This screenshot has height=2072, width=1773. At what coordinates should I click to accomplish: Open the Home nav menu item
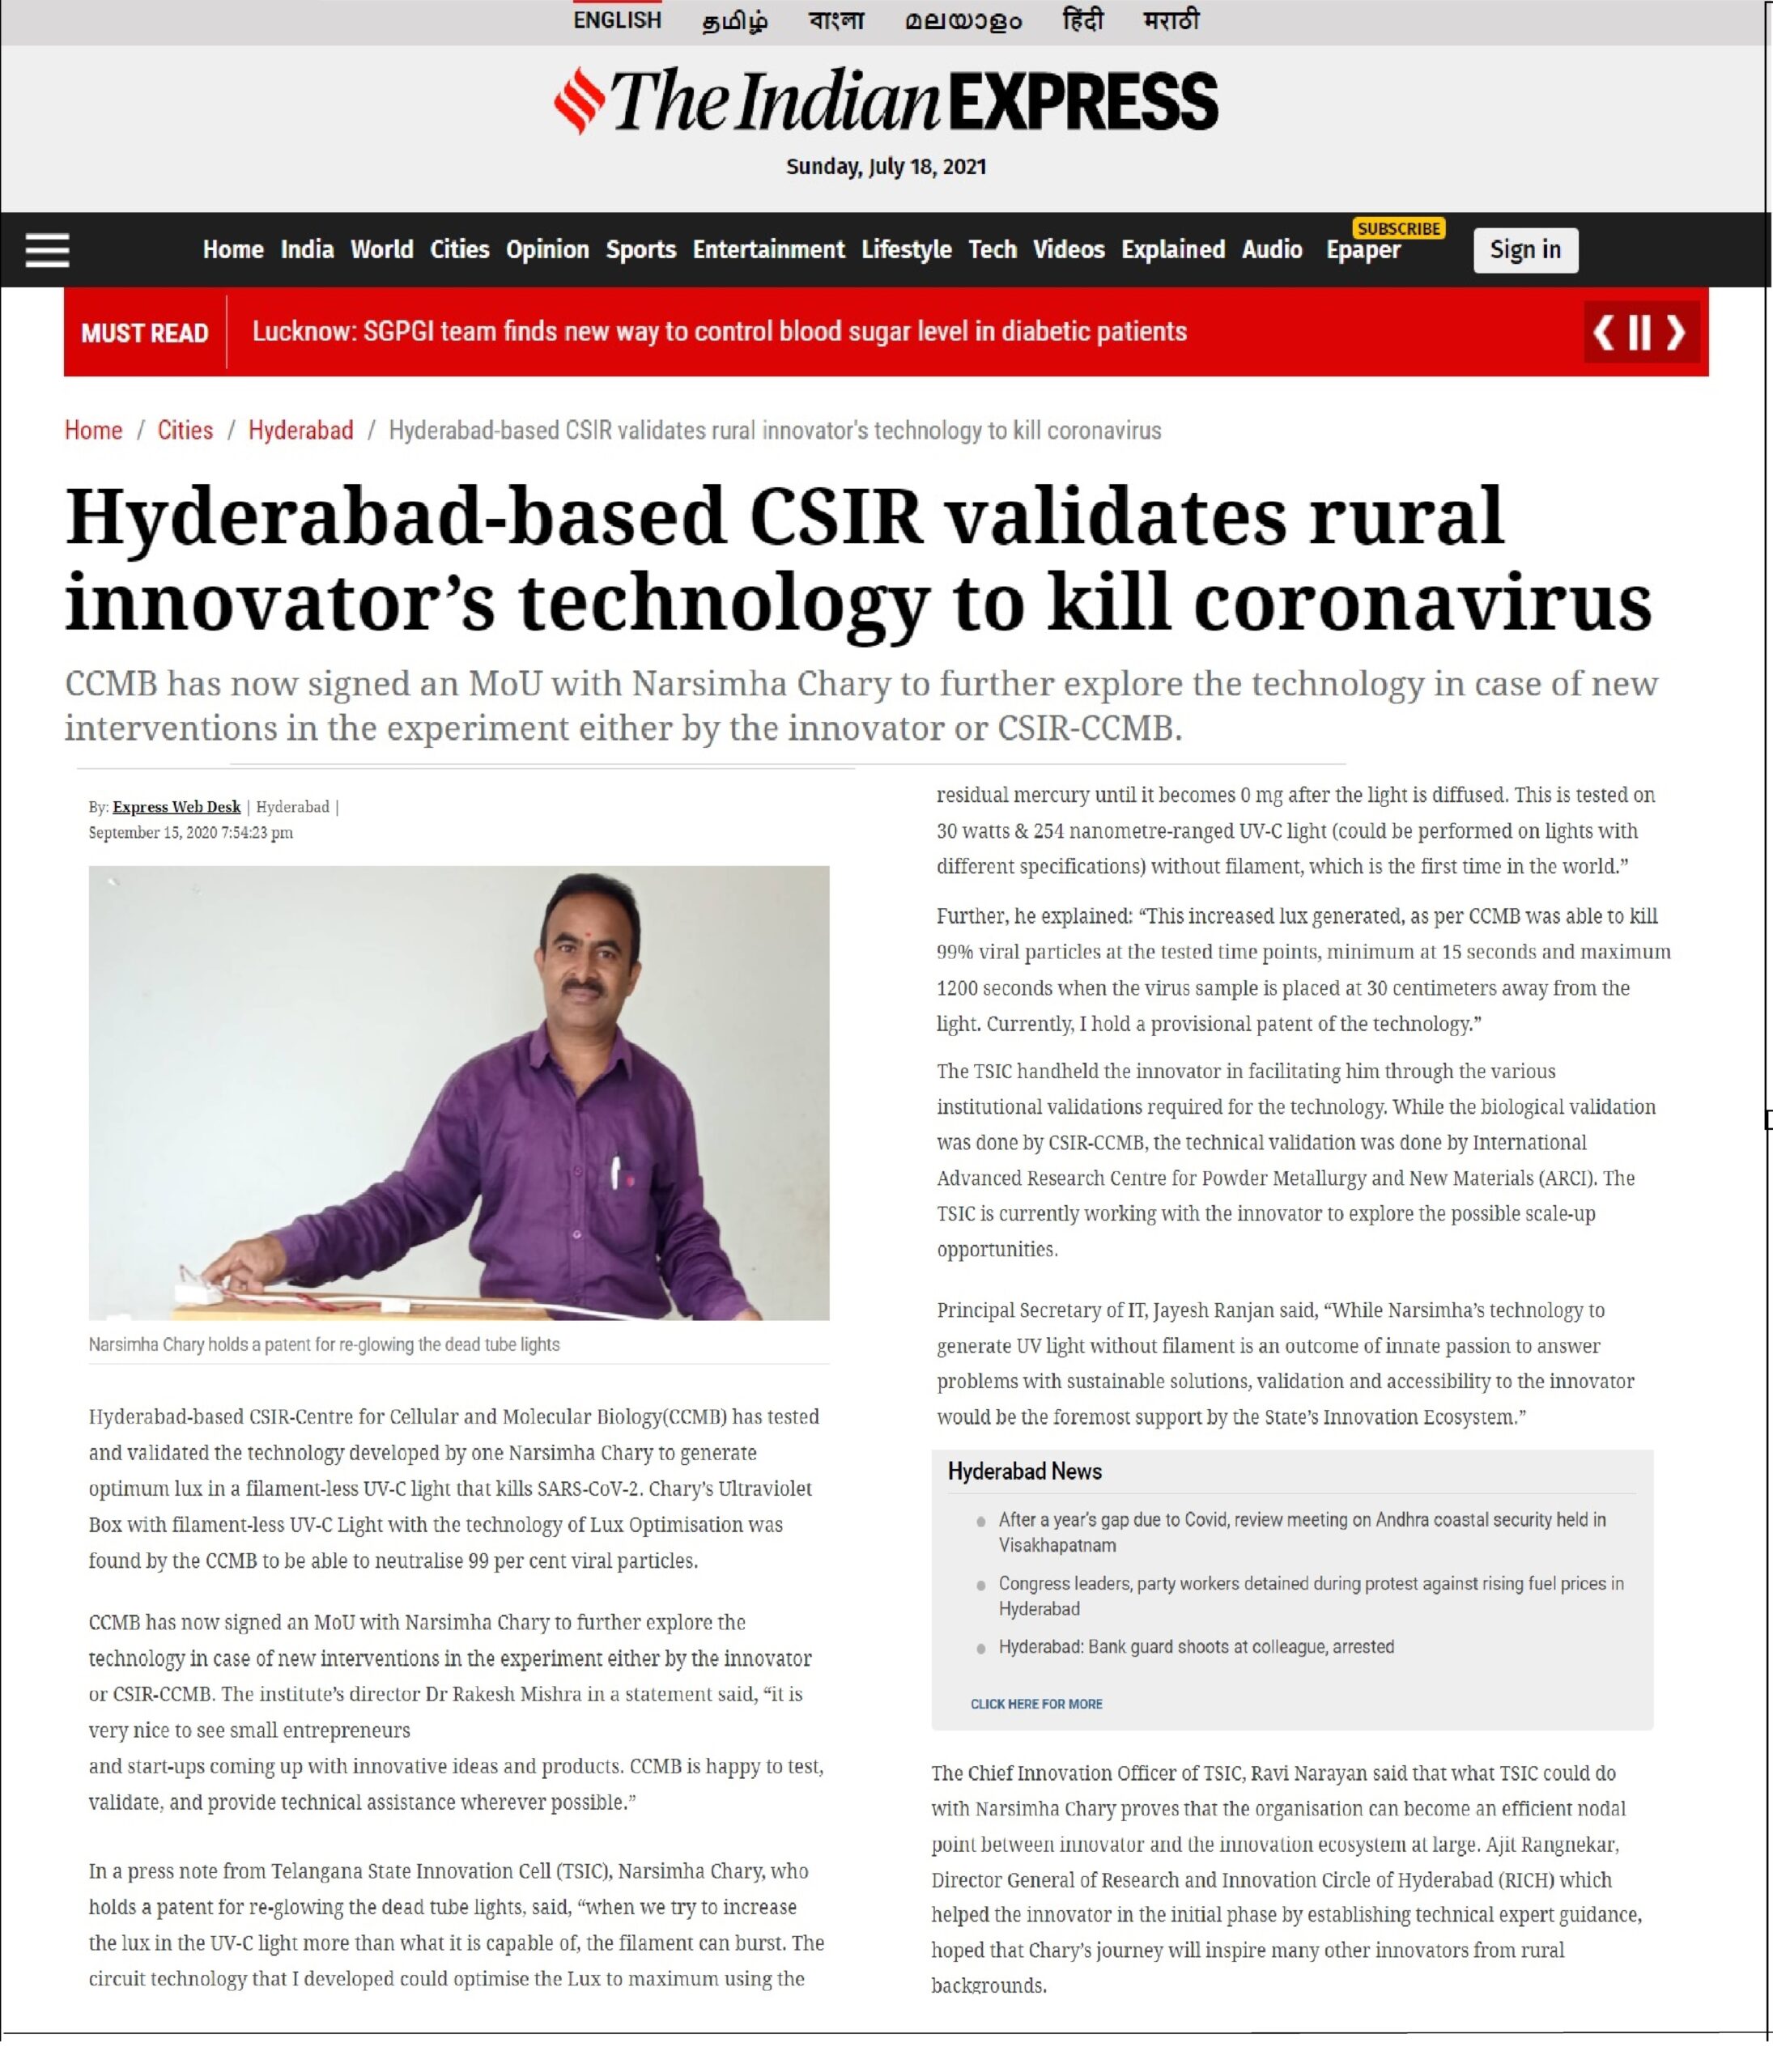tap(233, 249)
